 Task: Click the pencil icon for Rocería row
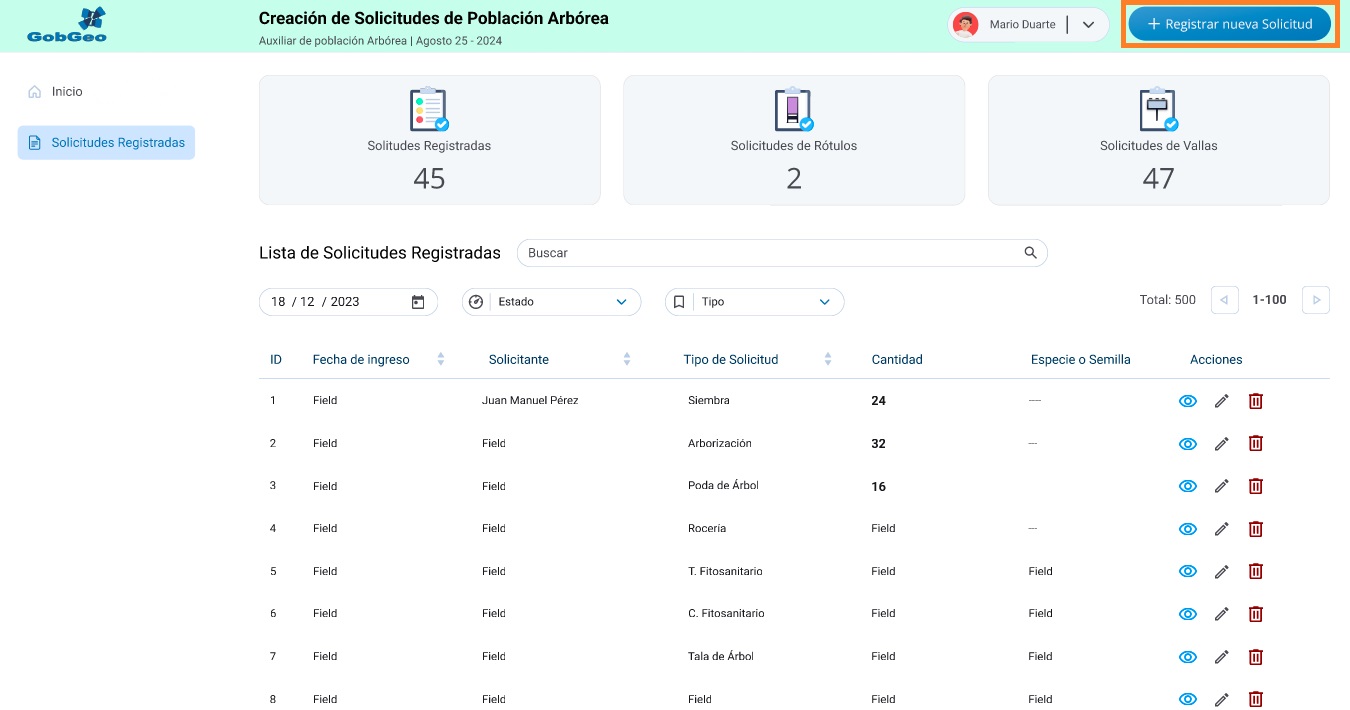(1221, 529)
